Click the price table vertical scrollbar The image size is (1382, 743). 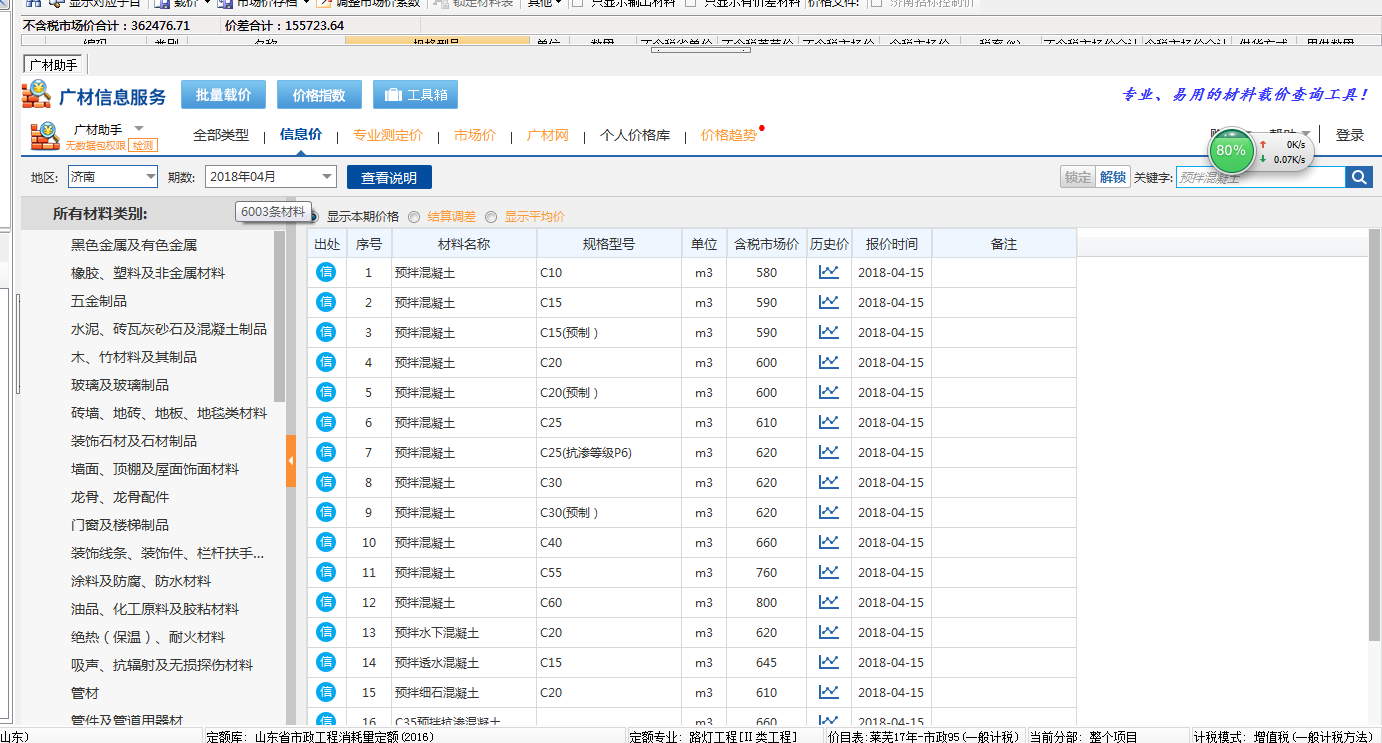coord(1374,435)
